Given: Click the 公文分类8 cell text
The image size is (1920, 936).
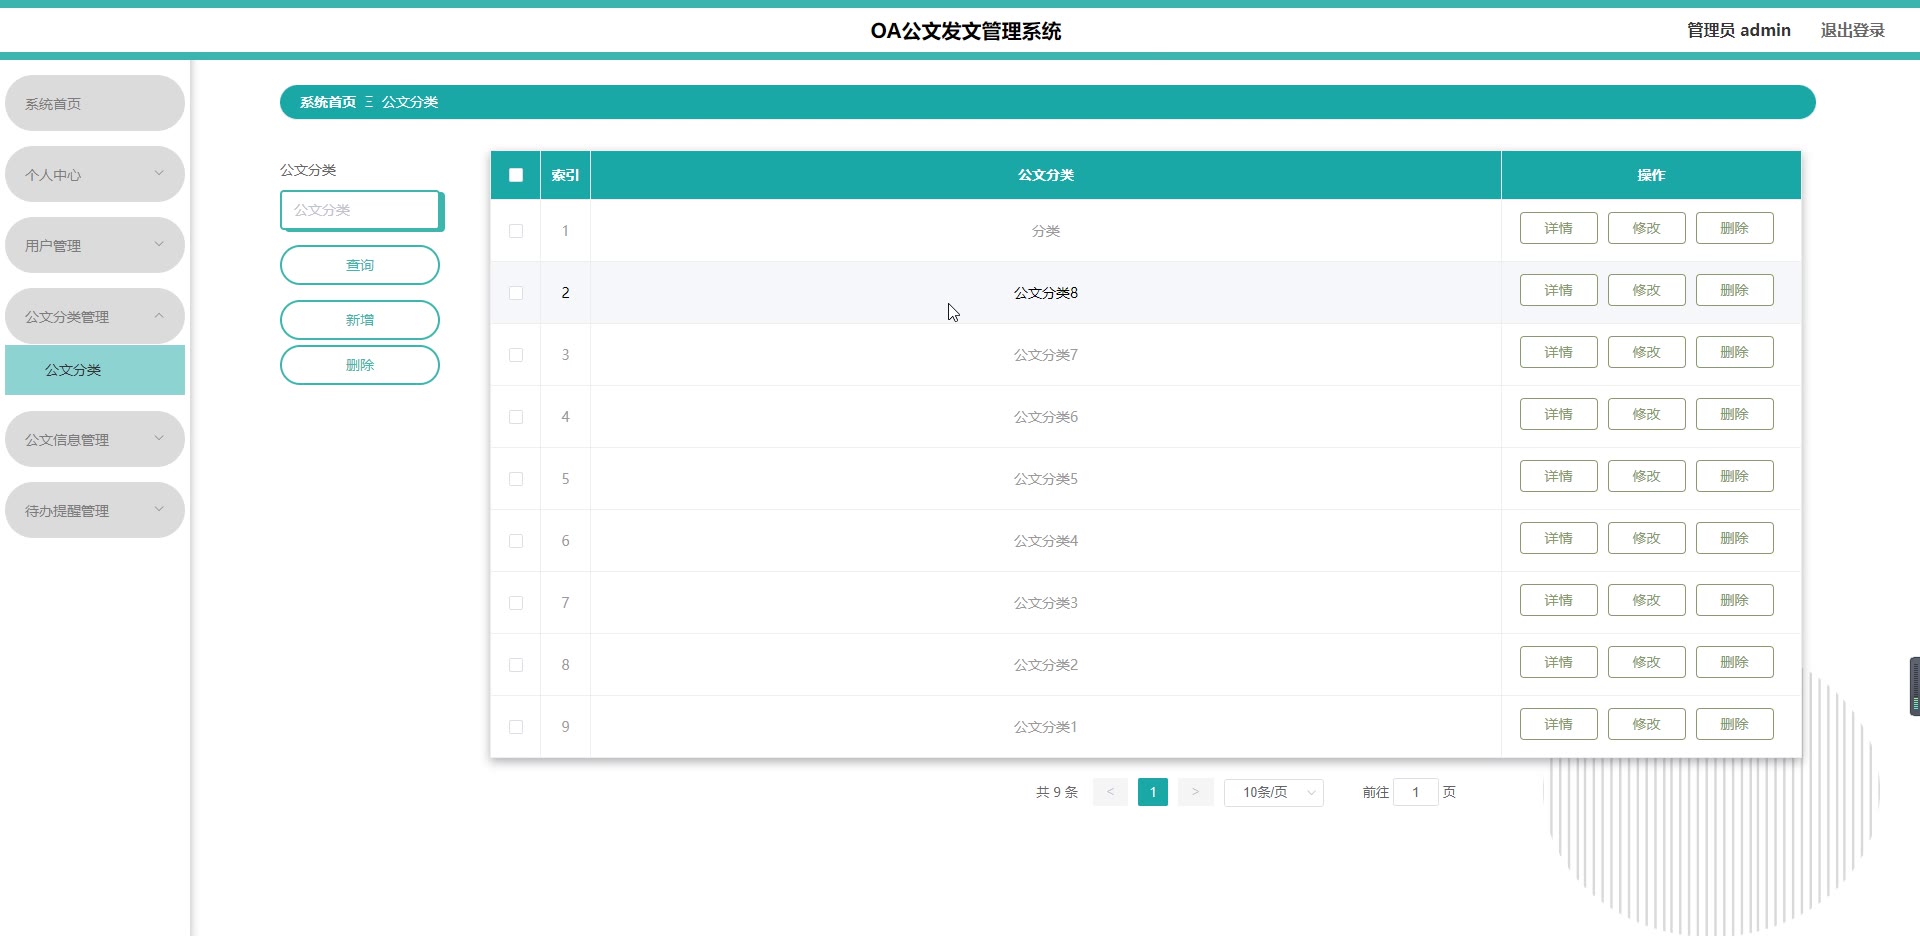Looking at the screenshot, I should click(1046, 293).
